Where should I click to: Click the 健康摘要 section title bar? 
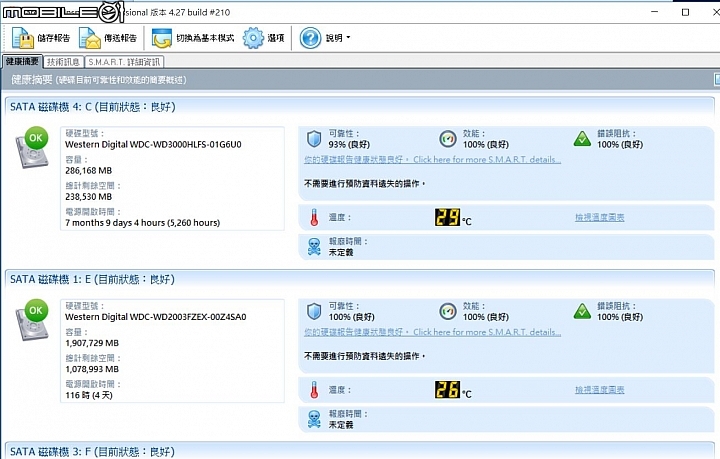pos(360,80)
